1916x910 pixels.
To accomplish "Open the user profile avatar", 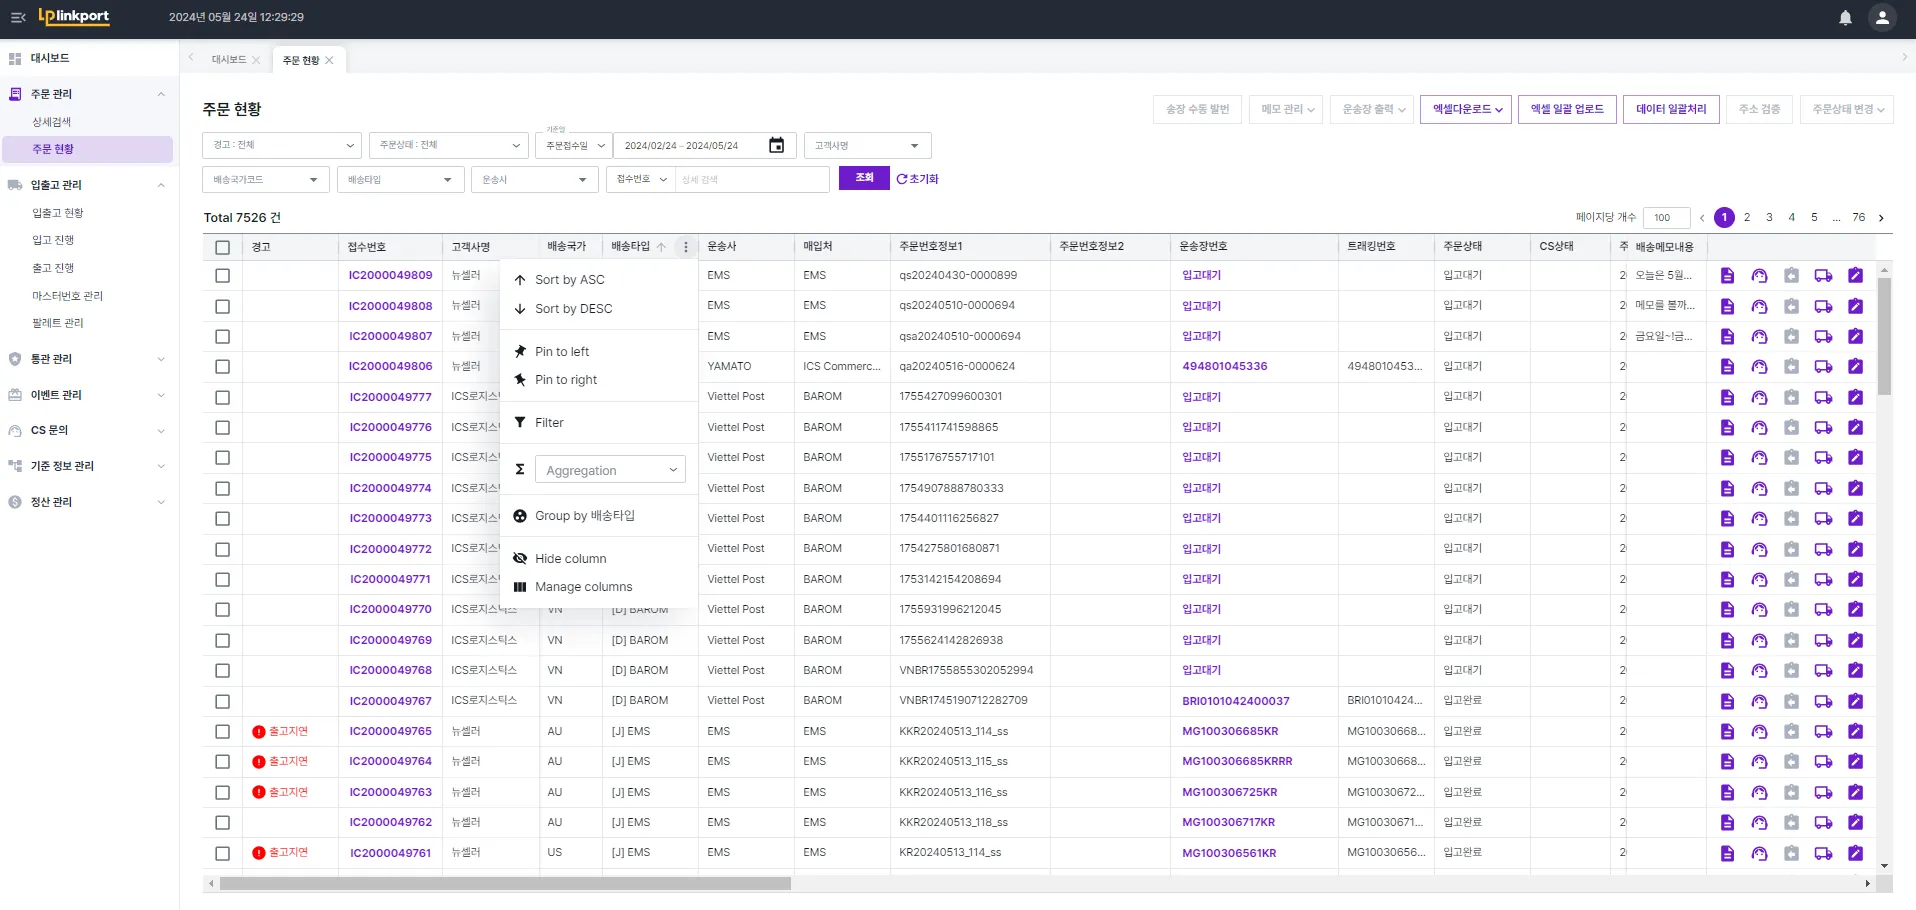I will point(1882,18).
